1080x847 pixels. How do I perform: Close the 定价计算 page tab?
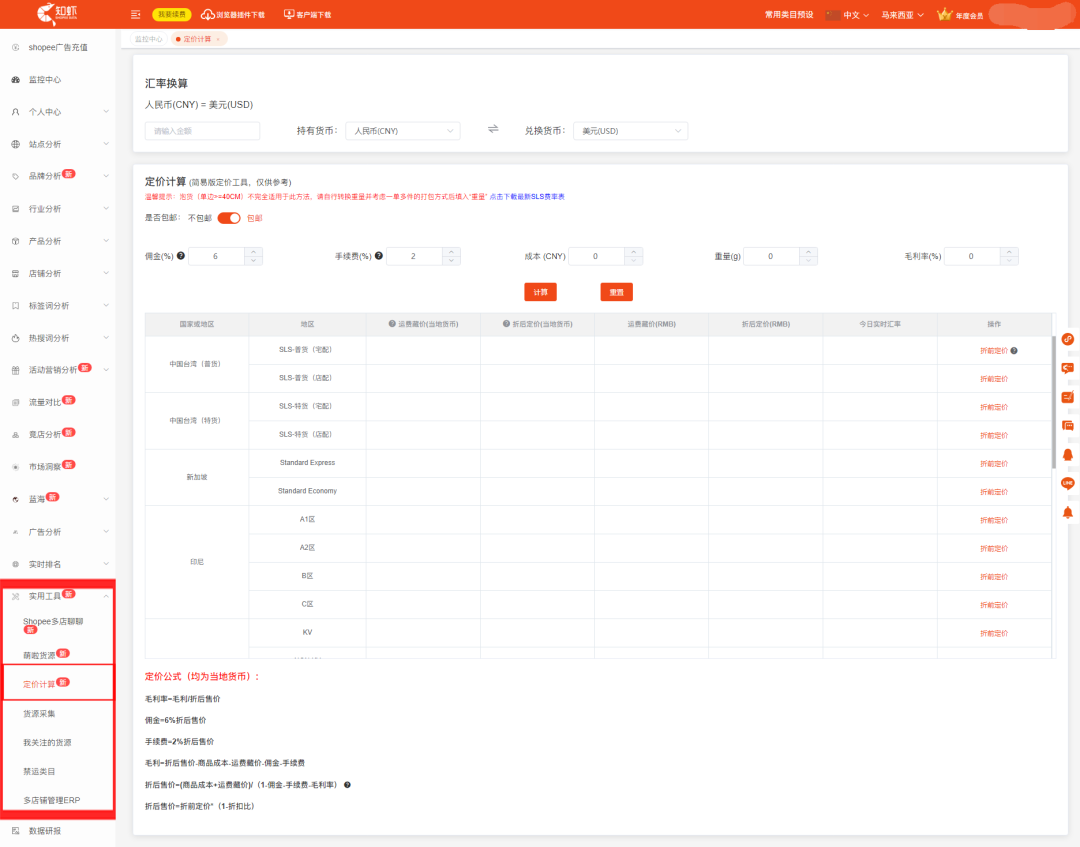218,39
